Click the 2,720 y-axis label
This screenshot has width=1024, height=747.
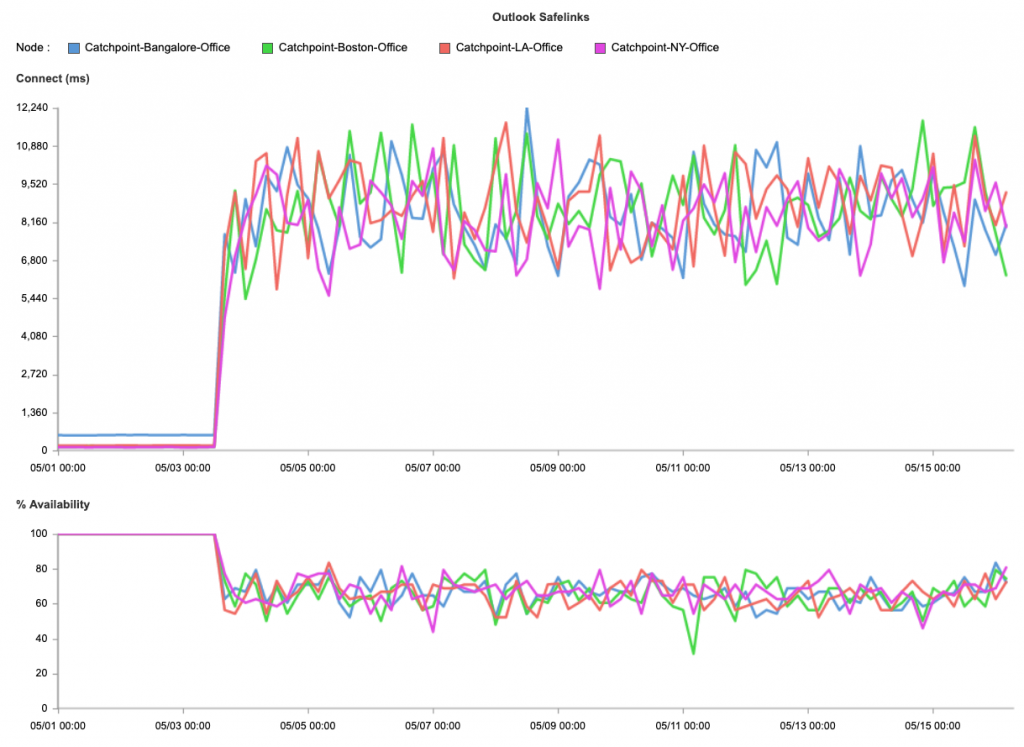(x=35, y=374)
